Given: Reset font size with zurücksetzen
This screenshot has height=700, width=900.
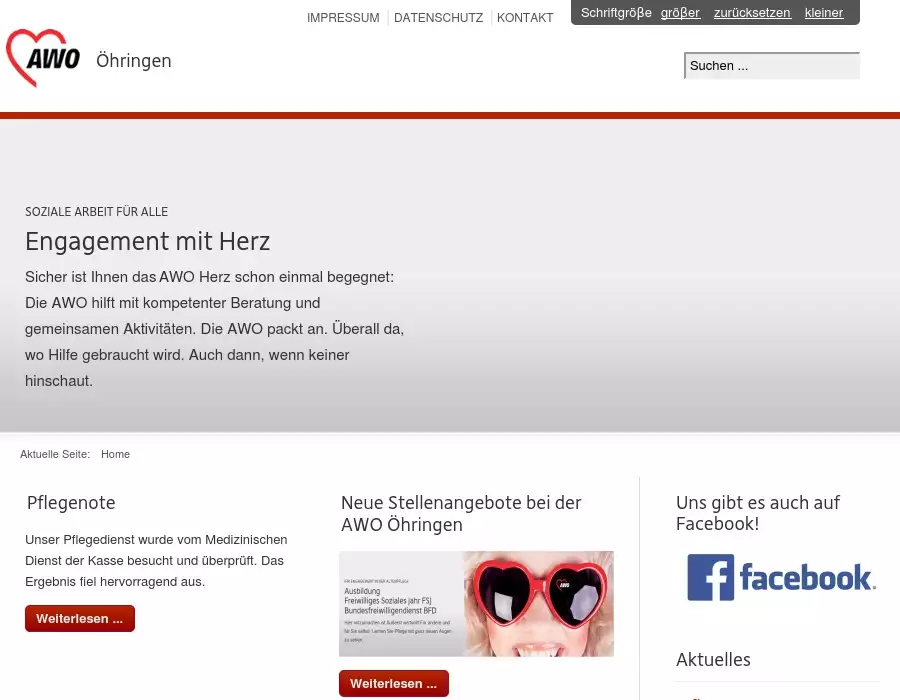Looking at the screenshot, I should (x=752, y=13).
